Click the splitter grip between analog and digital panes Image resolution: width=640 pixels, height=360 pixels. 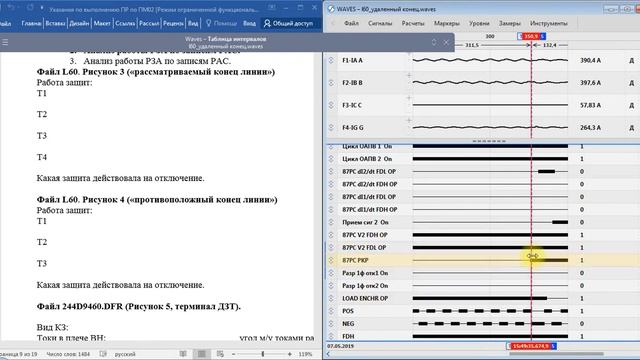click(x=489, y=141)
